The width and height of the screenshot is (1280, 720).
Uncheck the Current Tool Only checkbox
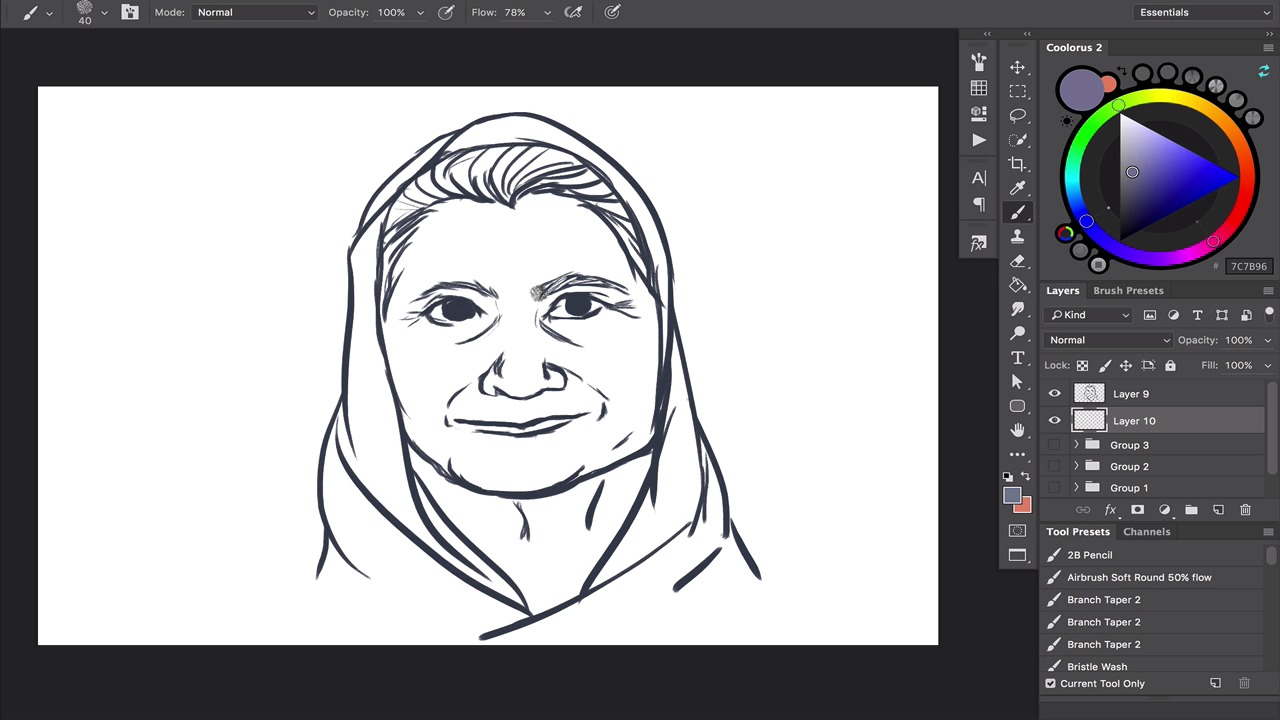click(x=1050, y=684)
